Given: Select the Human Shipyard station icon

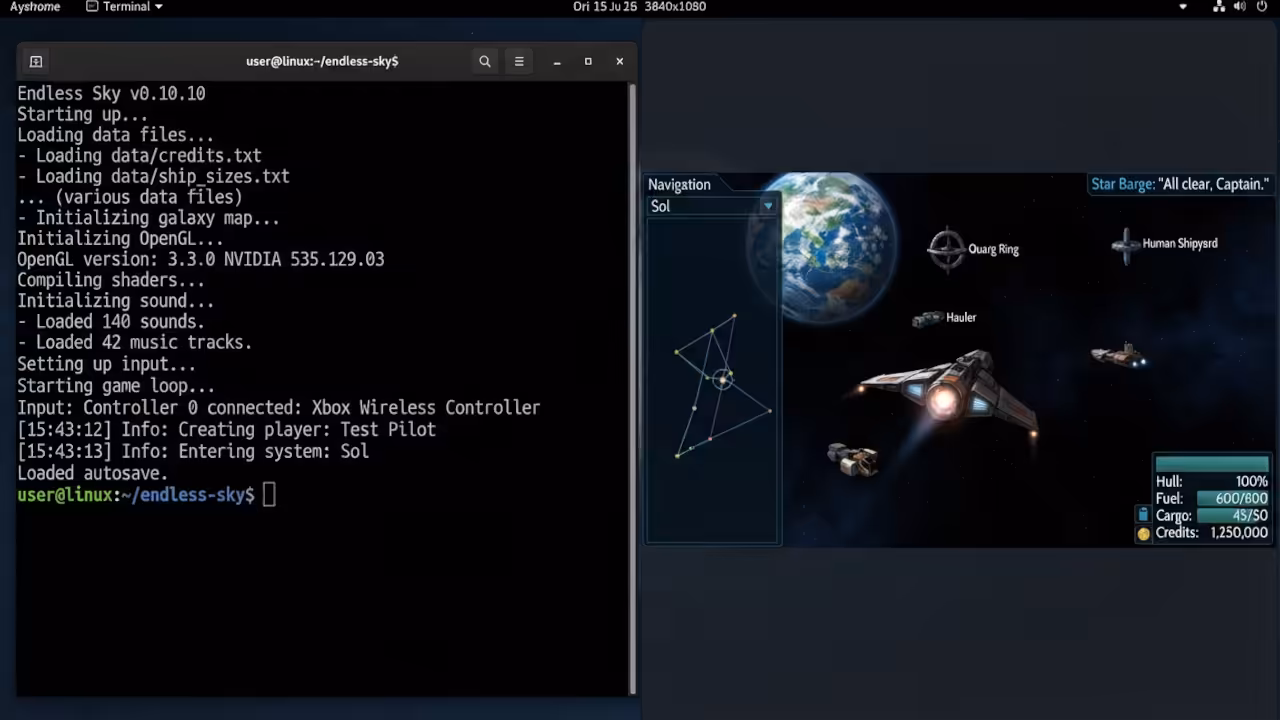Looking at the screenshot, I should pyautogui.click(x=1126, y=245).
